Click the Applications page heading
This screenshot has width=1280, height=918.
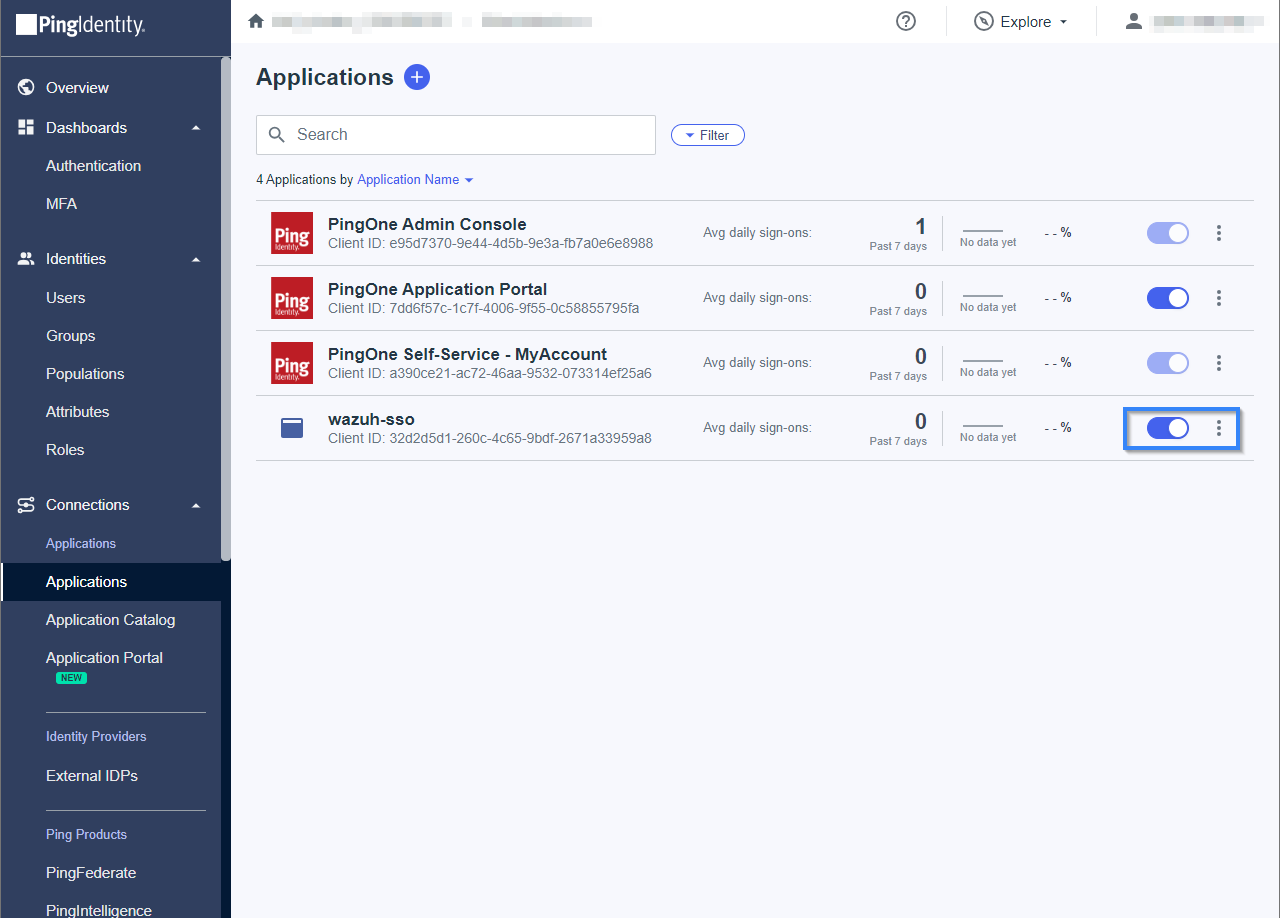pyautogui.click(x=325, y=77)
